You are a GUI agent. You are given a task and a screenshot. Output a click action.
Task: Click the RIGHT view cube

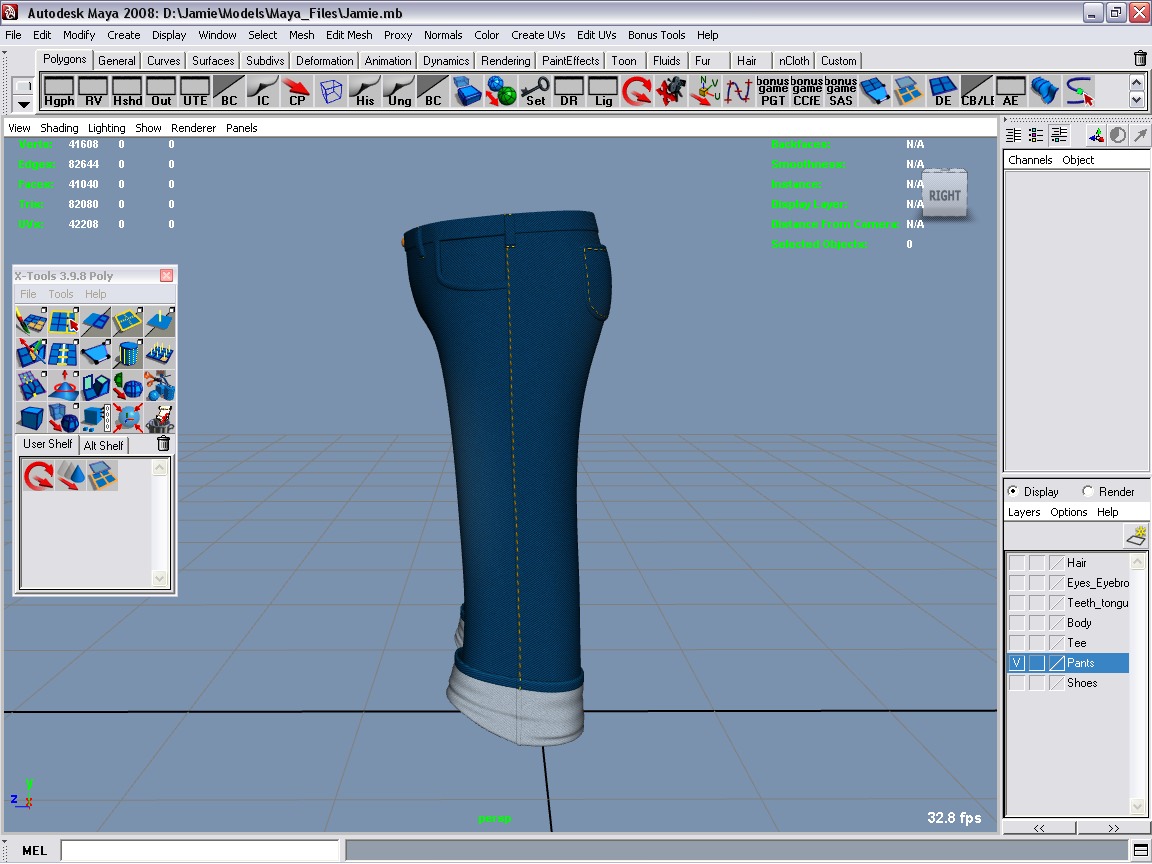coord(944,194)
